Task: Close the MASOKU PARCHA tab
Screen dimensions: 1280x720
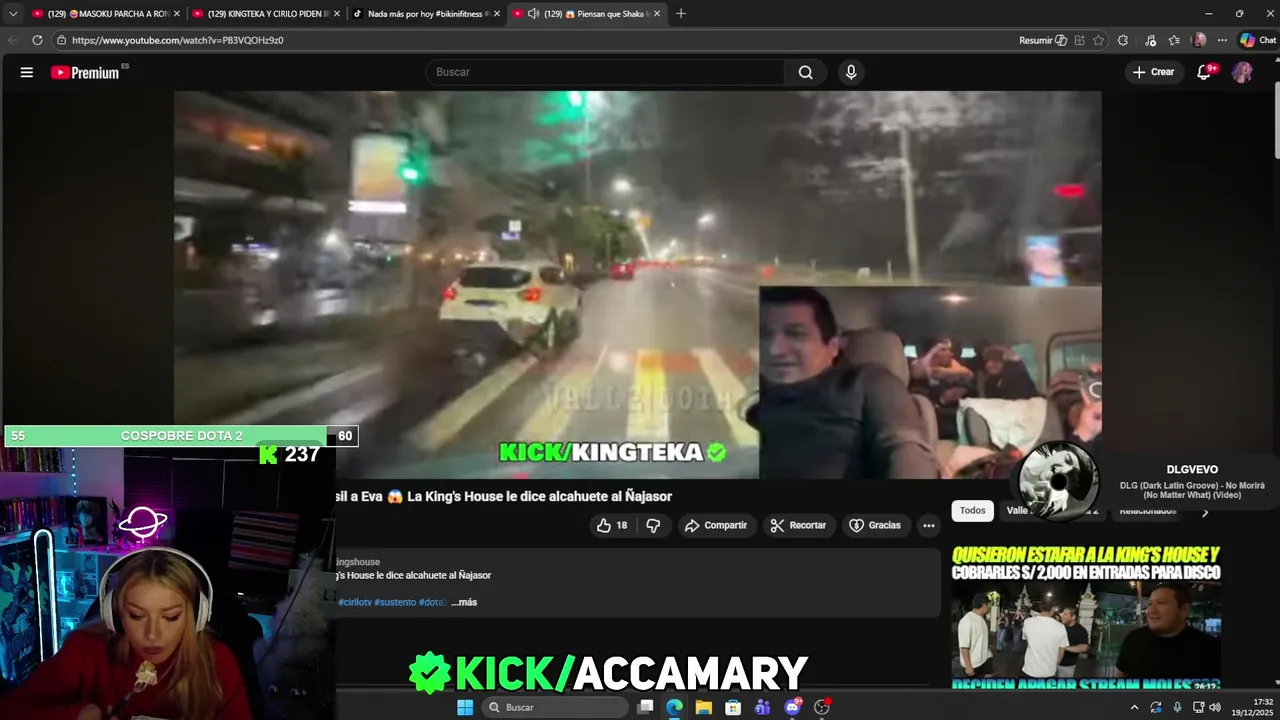Action: point(176,14)
